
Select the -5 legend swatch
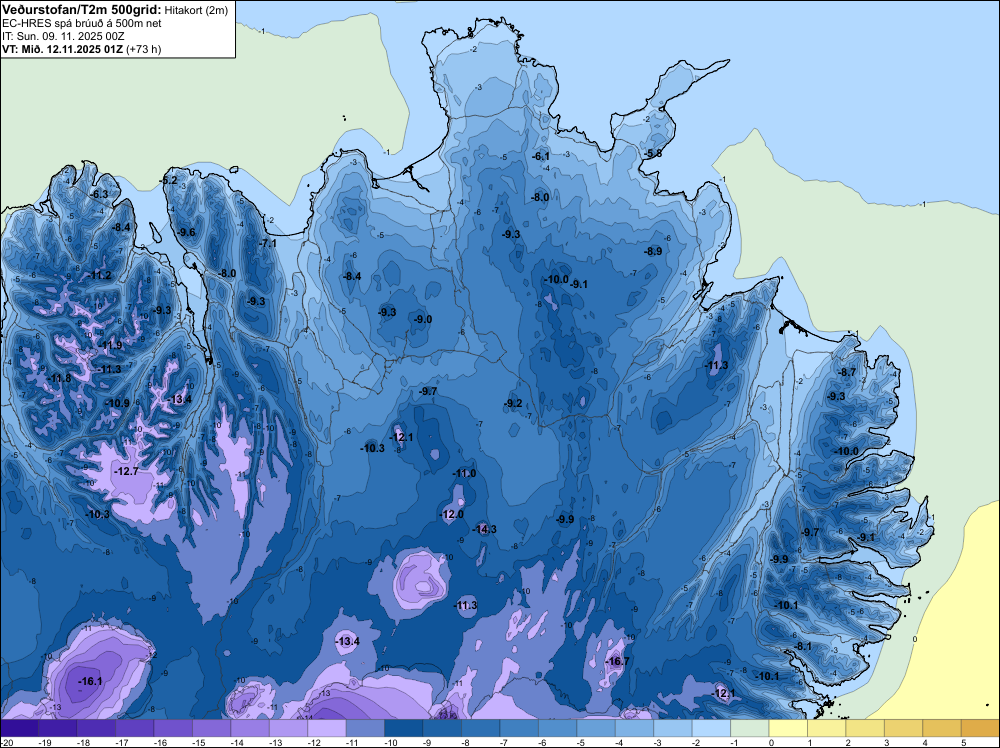(596, 728)
